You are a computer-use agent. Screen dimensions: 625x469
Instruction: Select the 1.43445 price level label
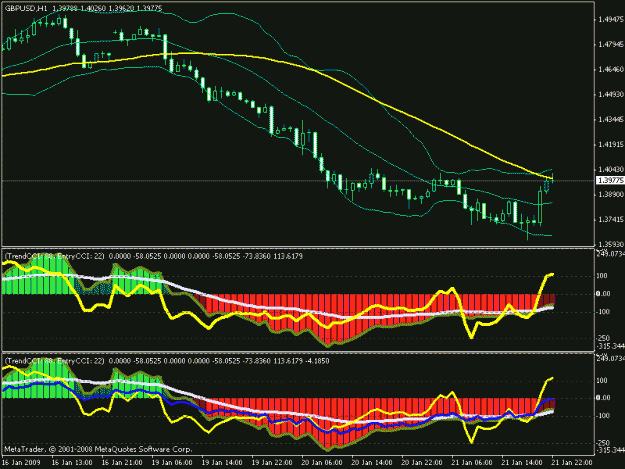point(611,120)
